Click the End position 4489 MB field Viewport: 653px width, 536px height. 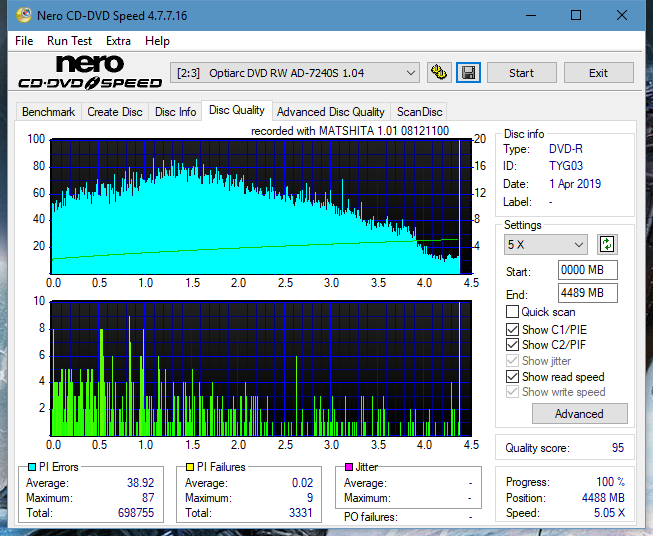587,293
